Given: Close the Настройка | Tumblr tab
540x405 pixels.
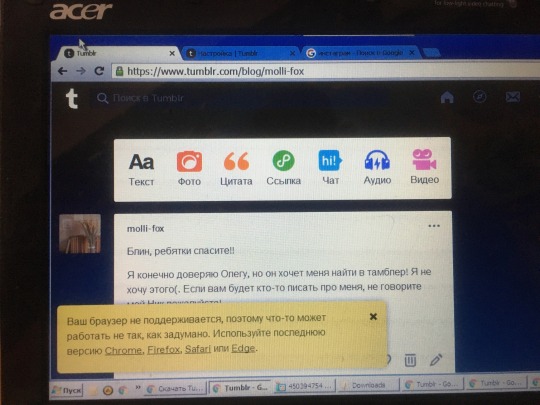Looking at the screenshot, I should coord(292,53).
